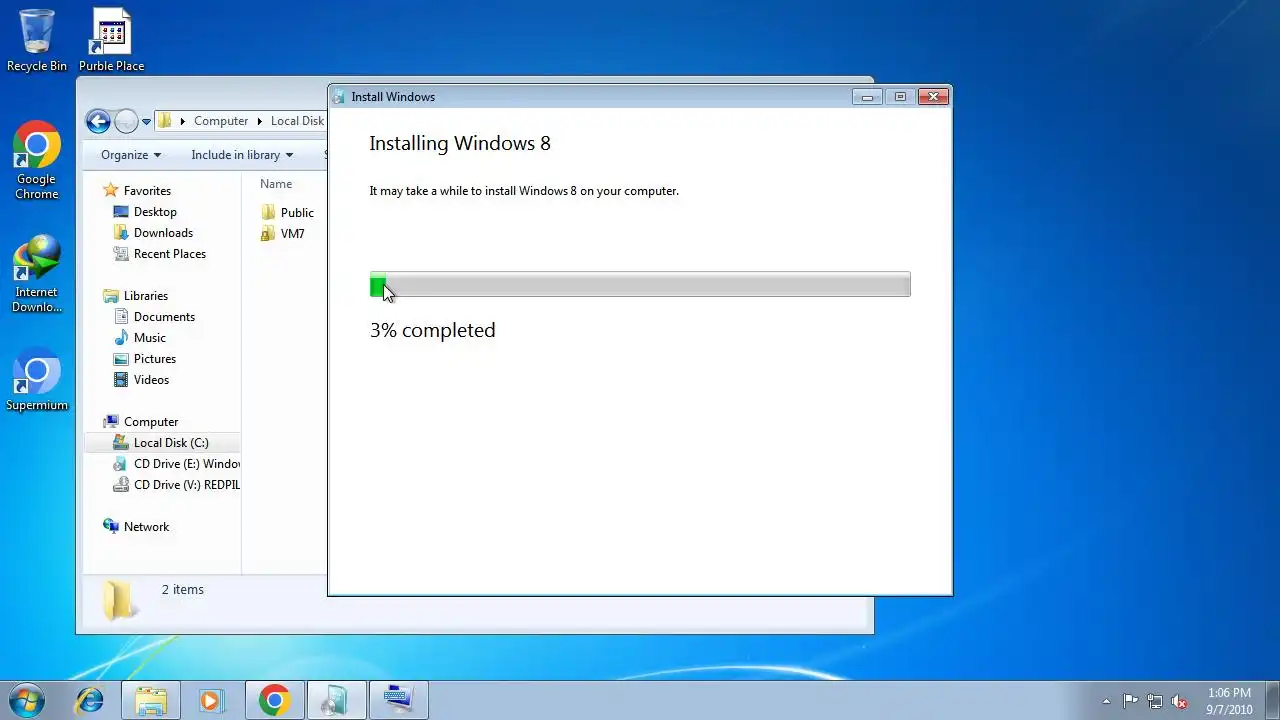Minimize the Install Windows window
The width and height of the screenshot is (1280, 720).
868,97
